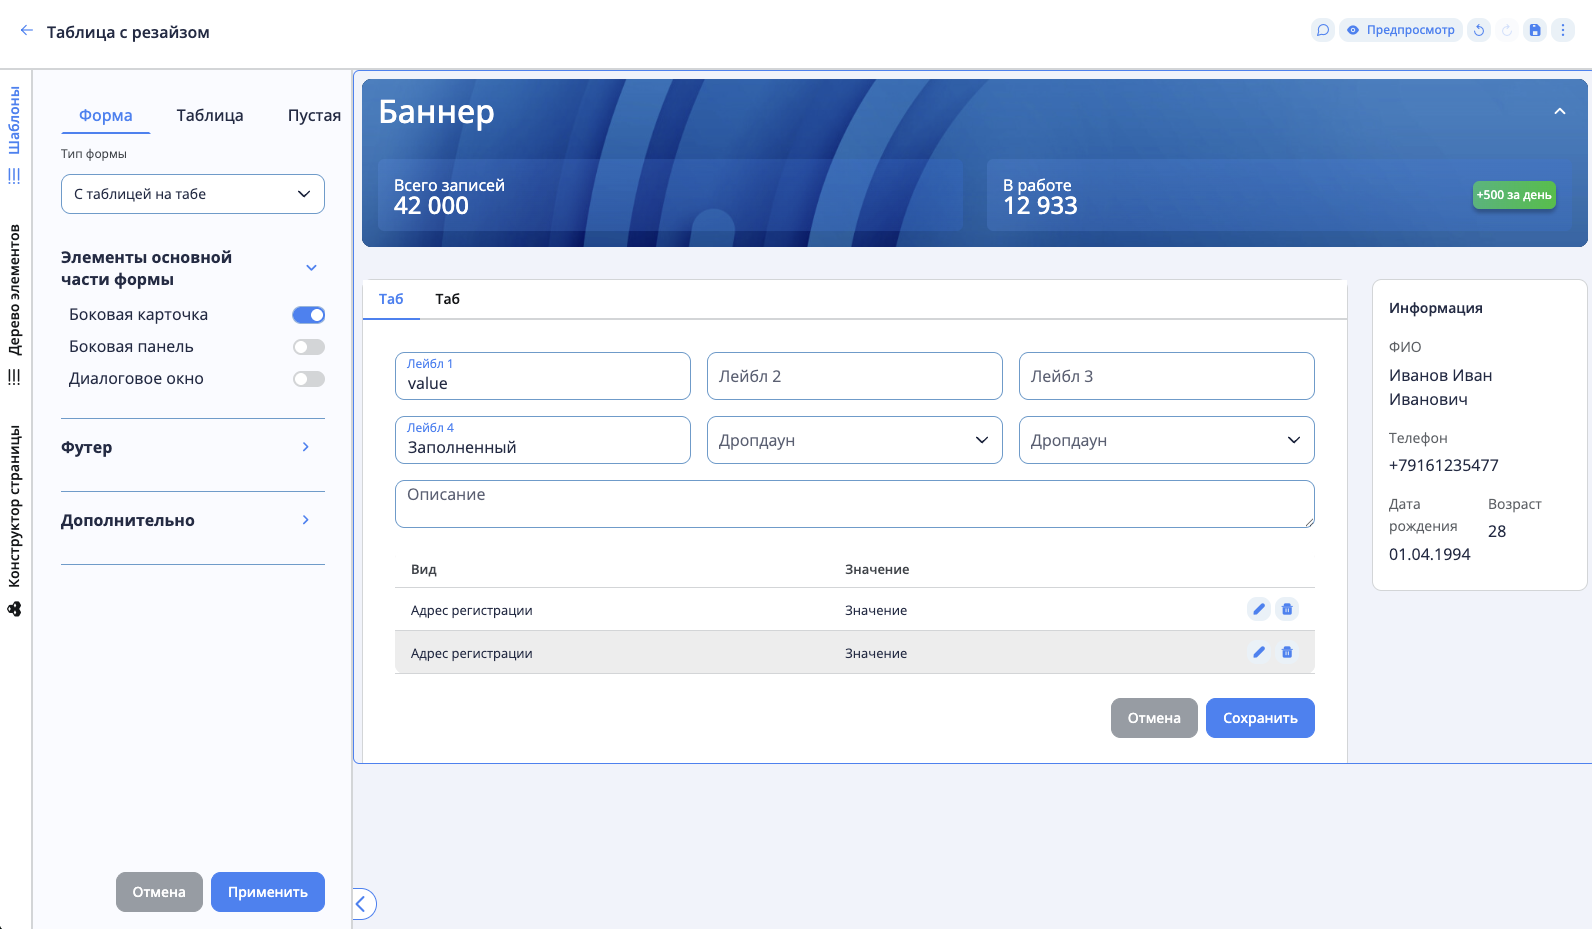Click the Описание text area
1592x929 pixels.
(x=854, y=504)
